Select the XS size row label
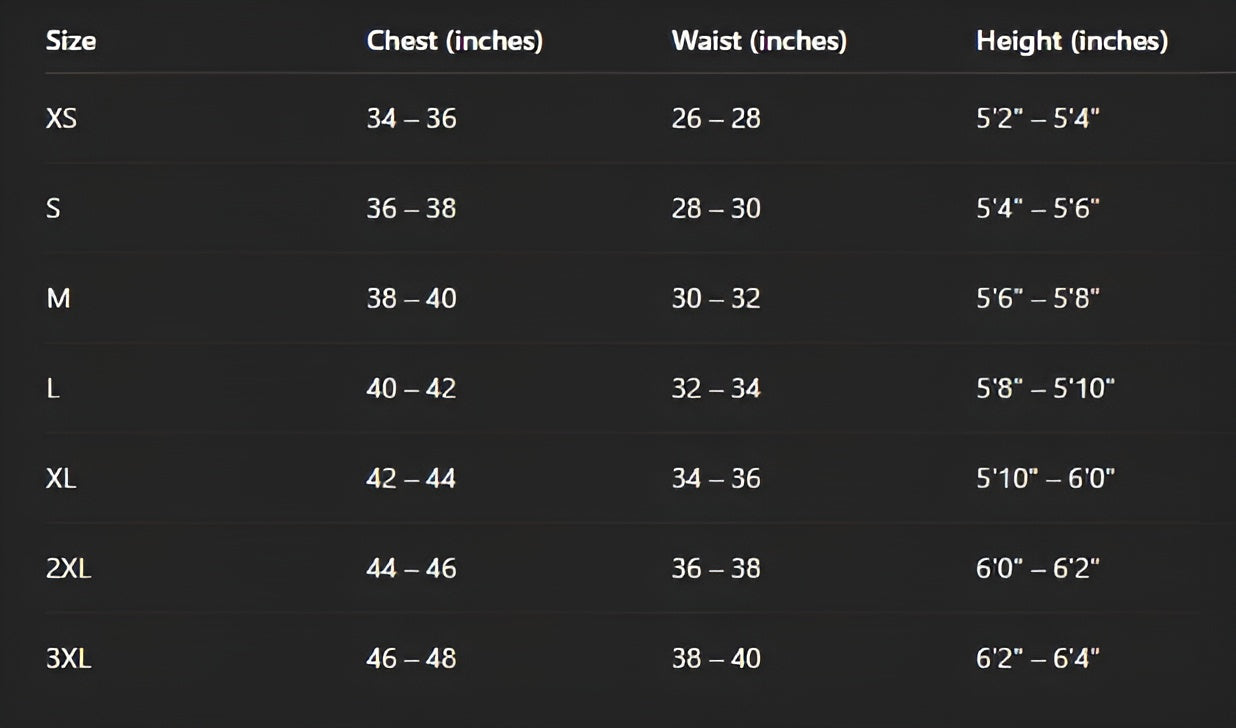1236x728 pixels. pos(61,118)
